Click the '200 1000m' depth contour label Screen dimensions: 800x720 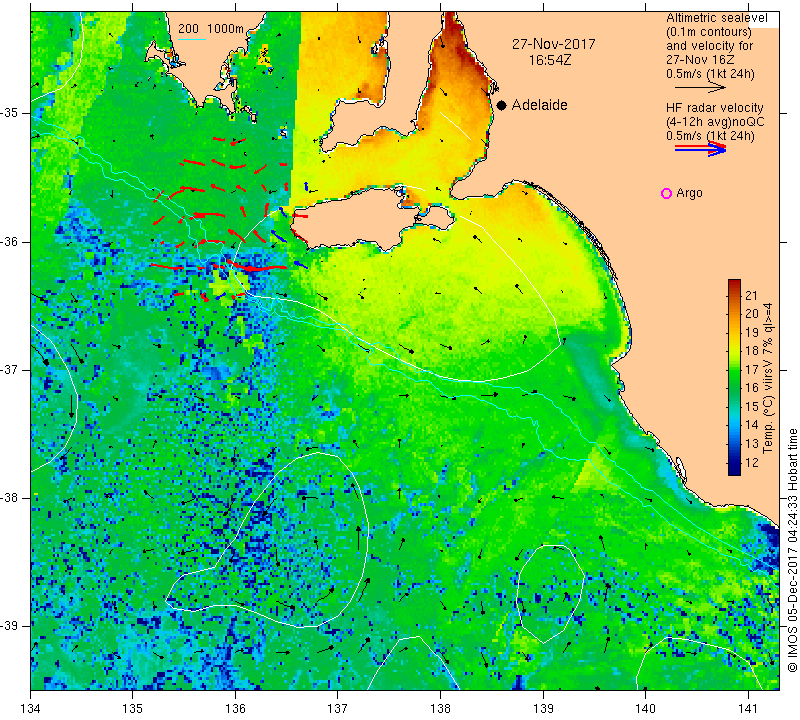coord(211,29)
